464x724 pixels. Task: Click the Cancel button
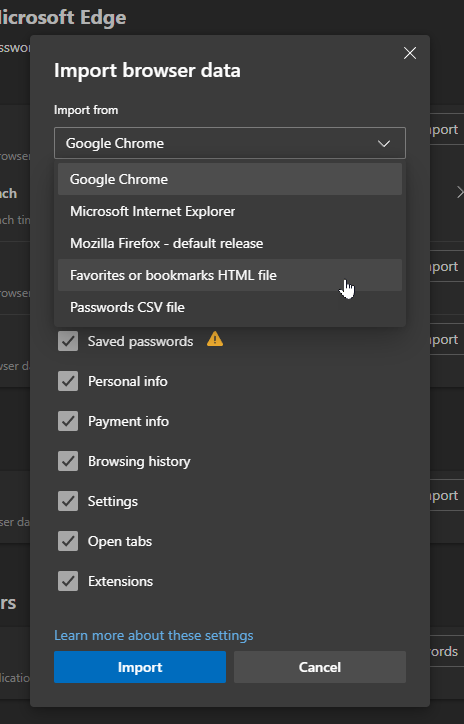[x=320, y=667]
